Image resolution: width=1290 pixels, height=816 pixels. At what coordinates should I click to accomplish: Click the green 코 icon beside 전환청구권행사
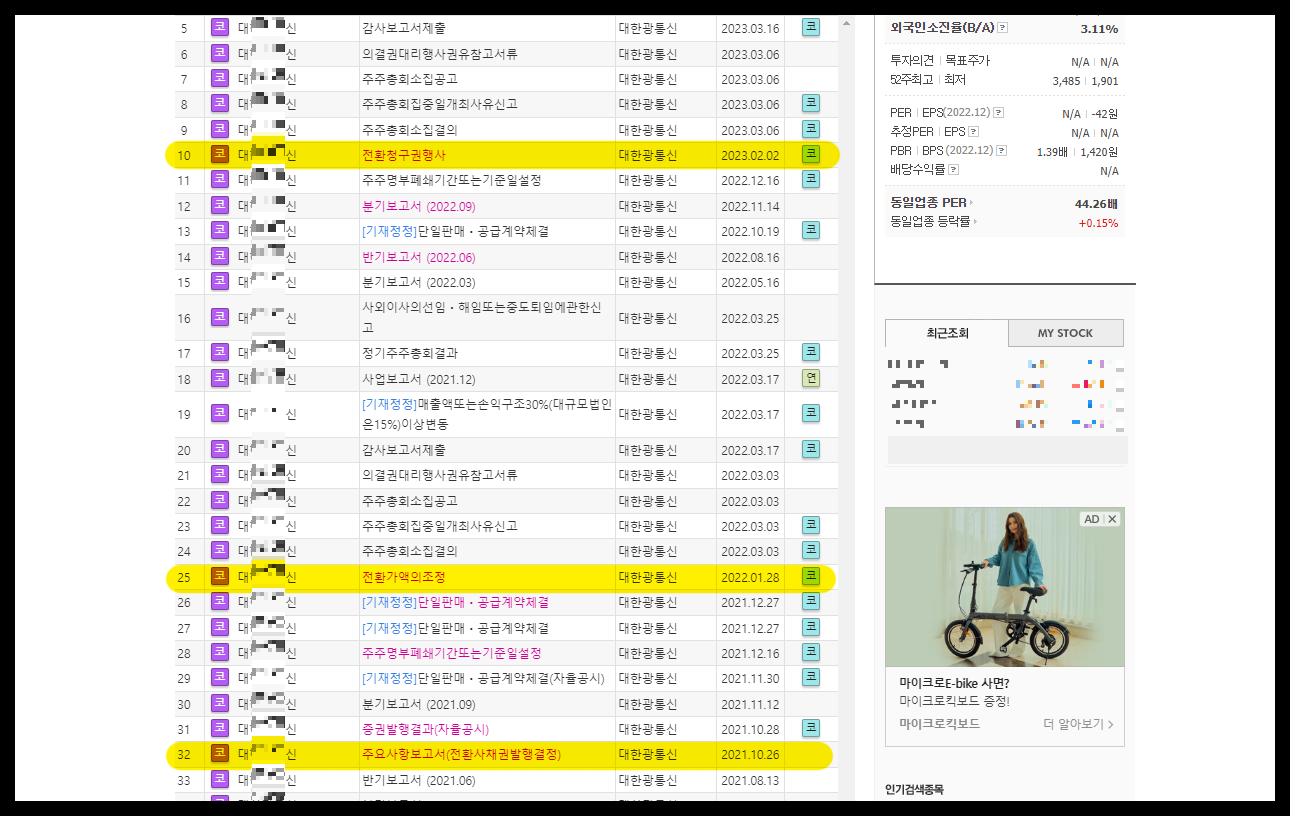(x=811, y=154)
